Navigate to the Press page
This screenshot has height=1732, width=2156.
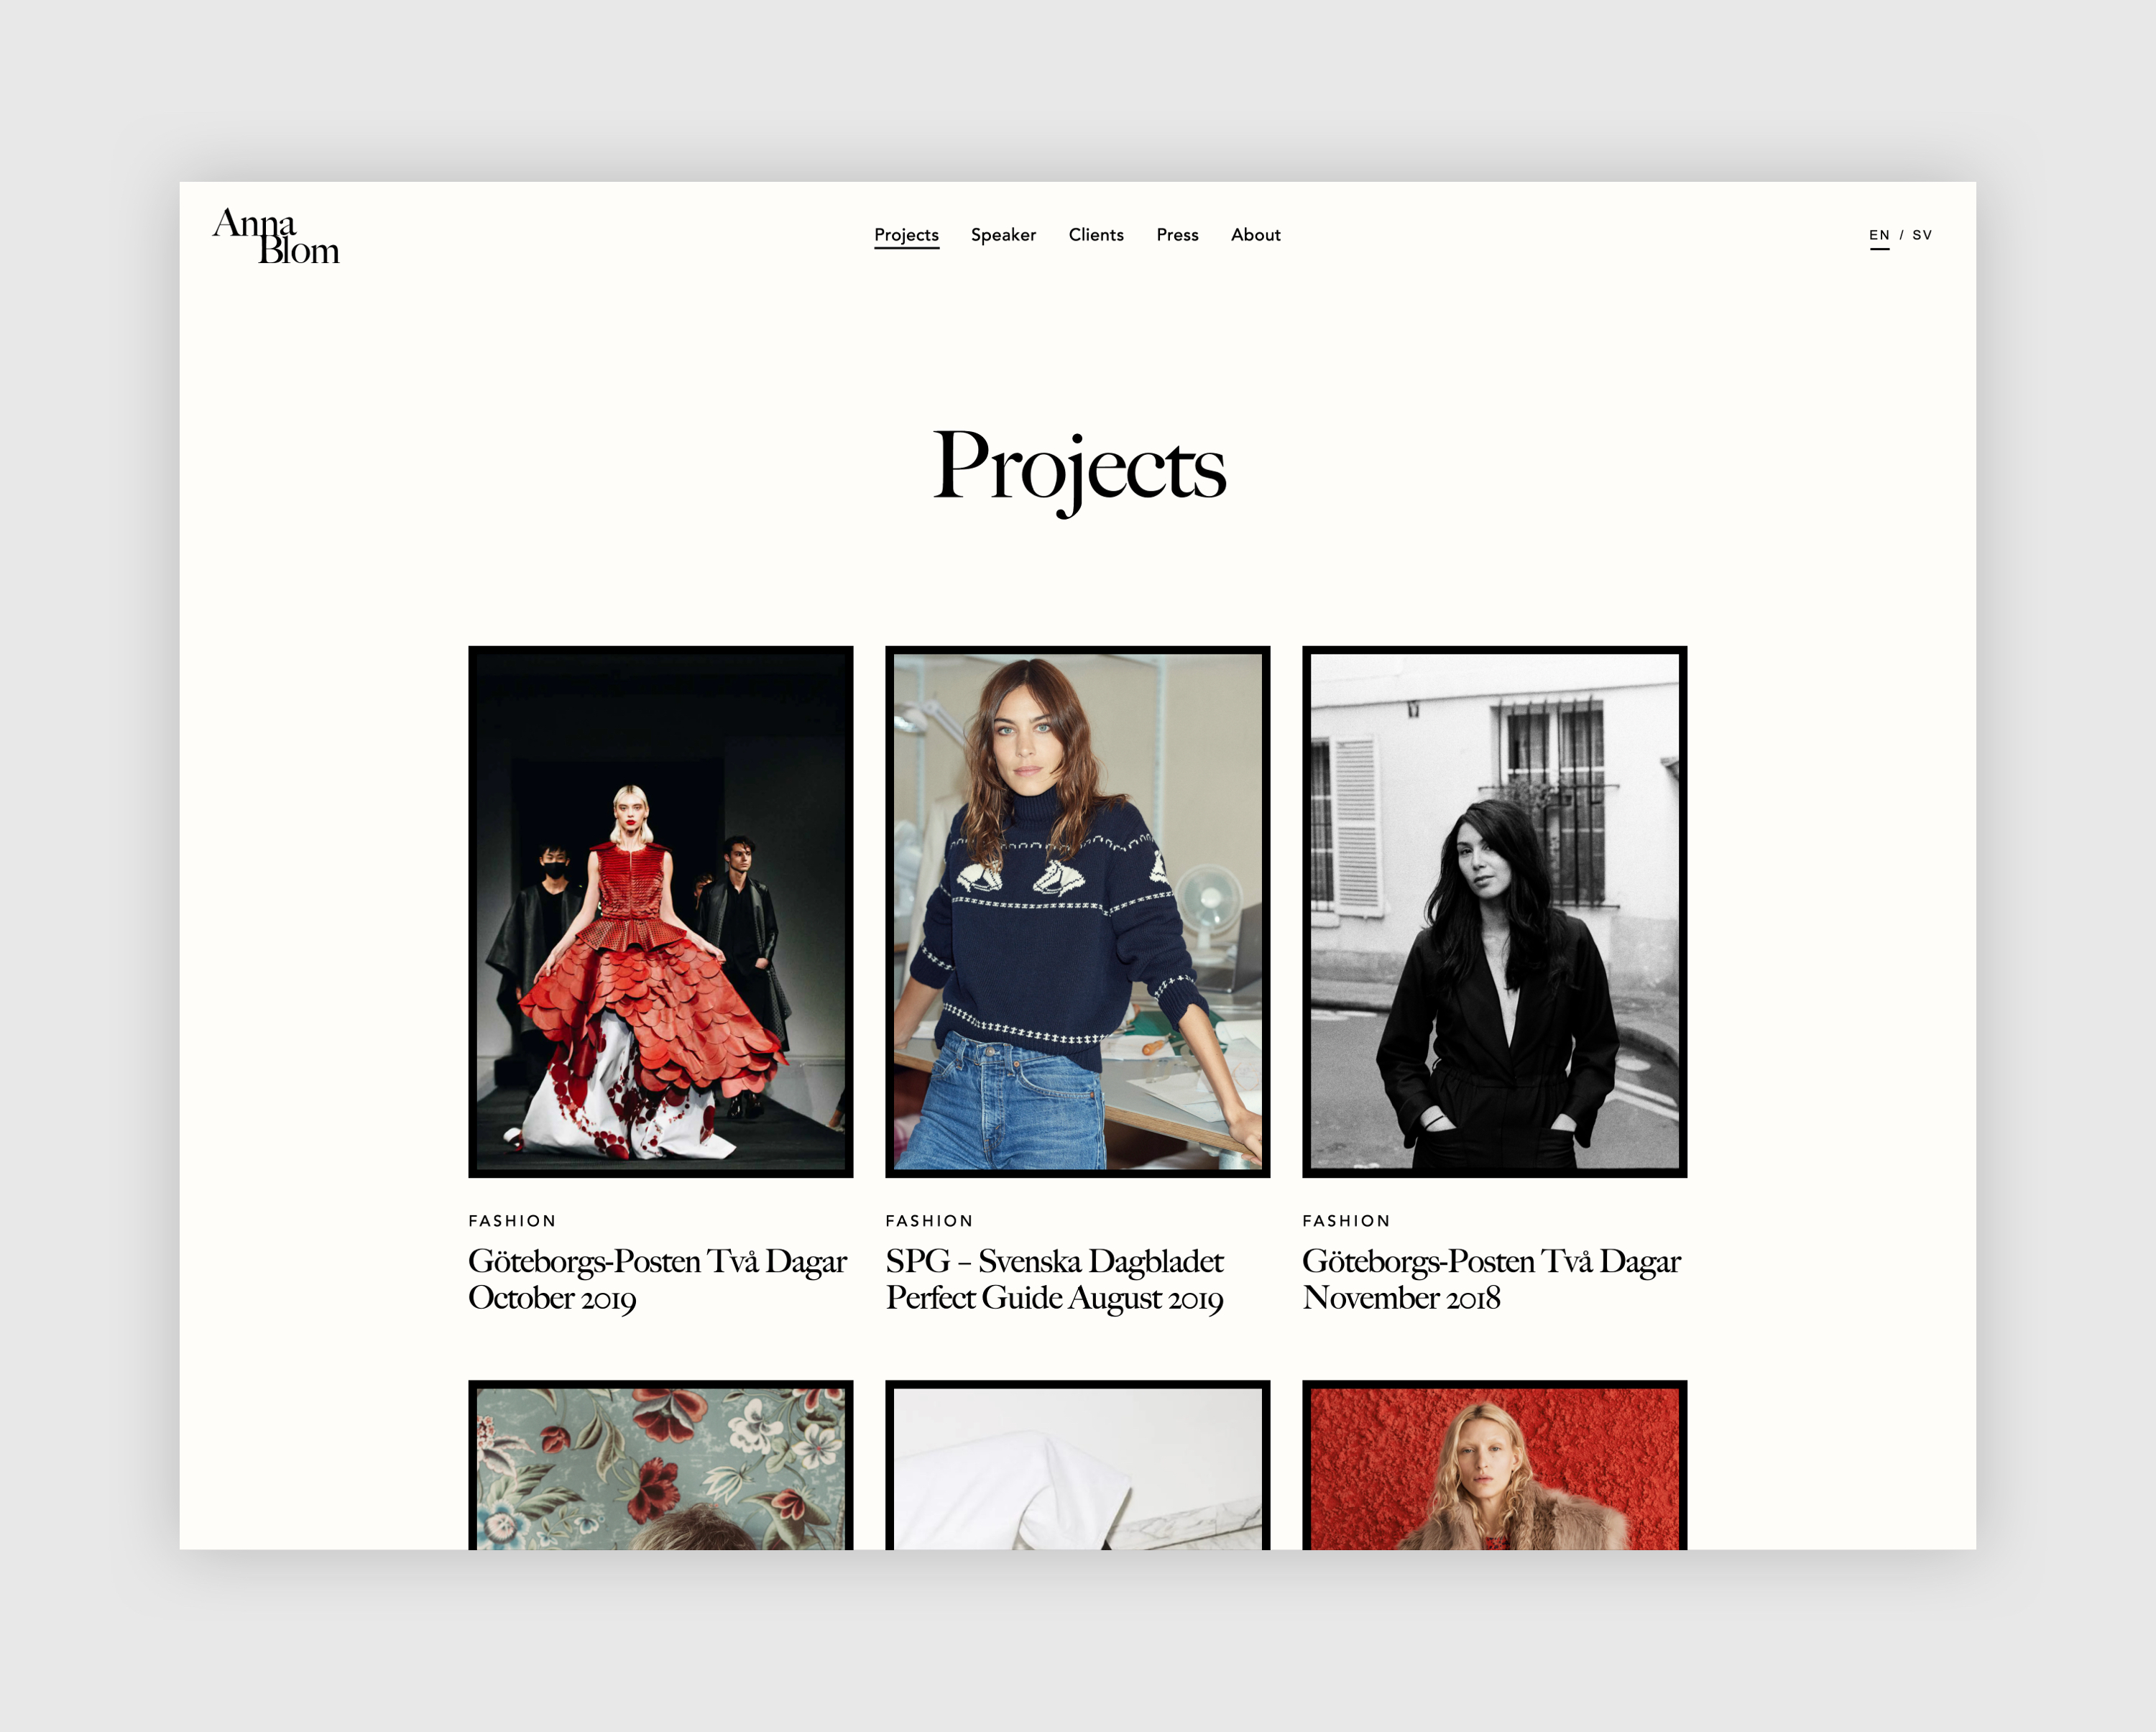[1177, 235]
